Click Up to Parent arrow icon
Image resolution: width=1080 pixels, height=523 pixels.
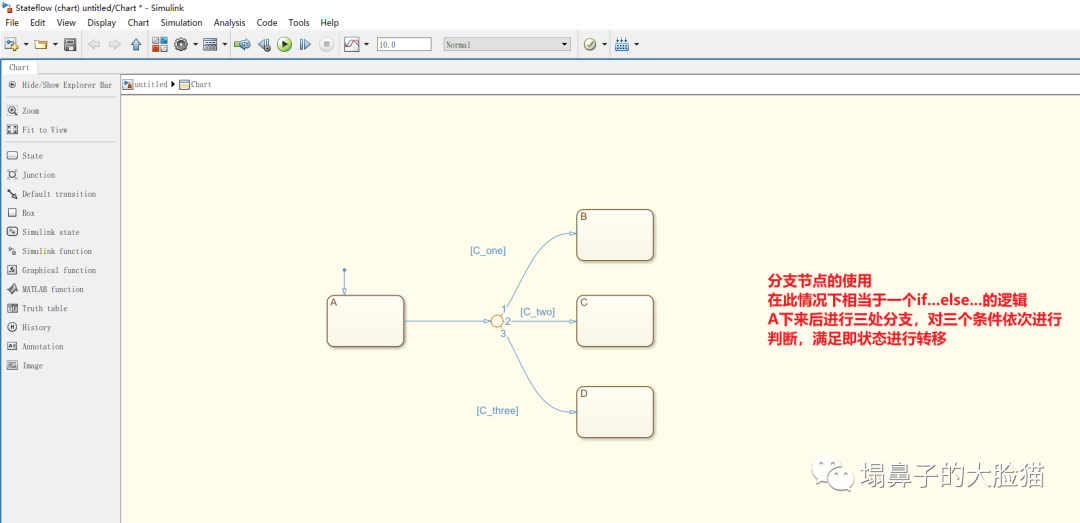point(136,45)
